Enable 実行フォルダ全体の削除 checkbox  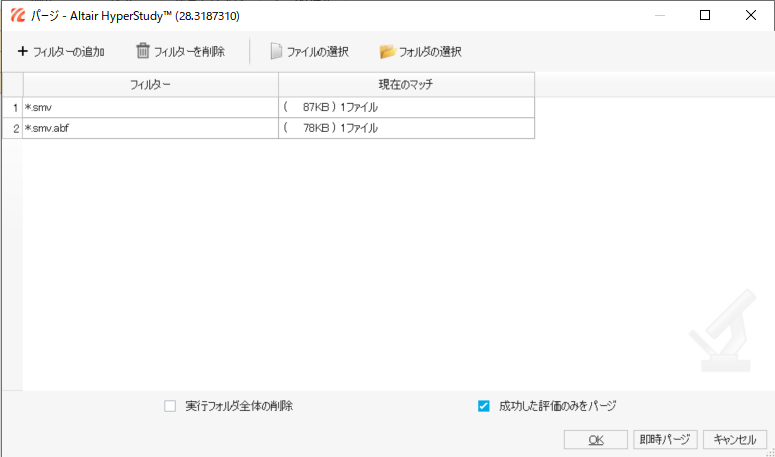tap(170, 406)
